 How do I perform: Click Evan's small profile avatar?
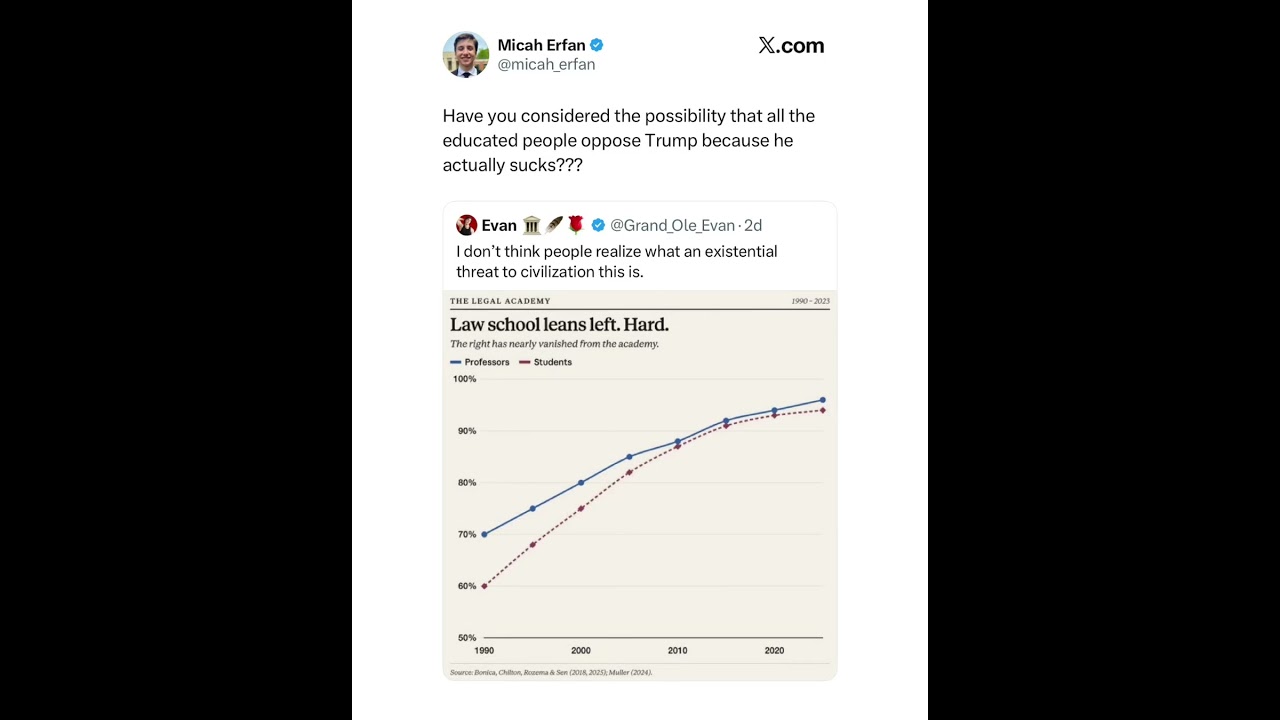[466, 225]
